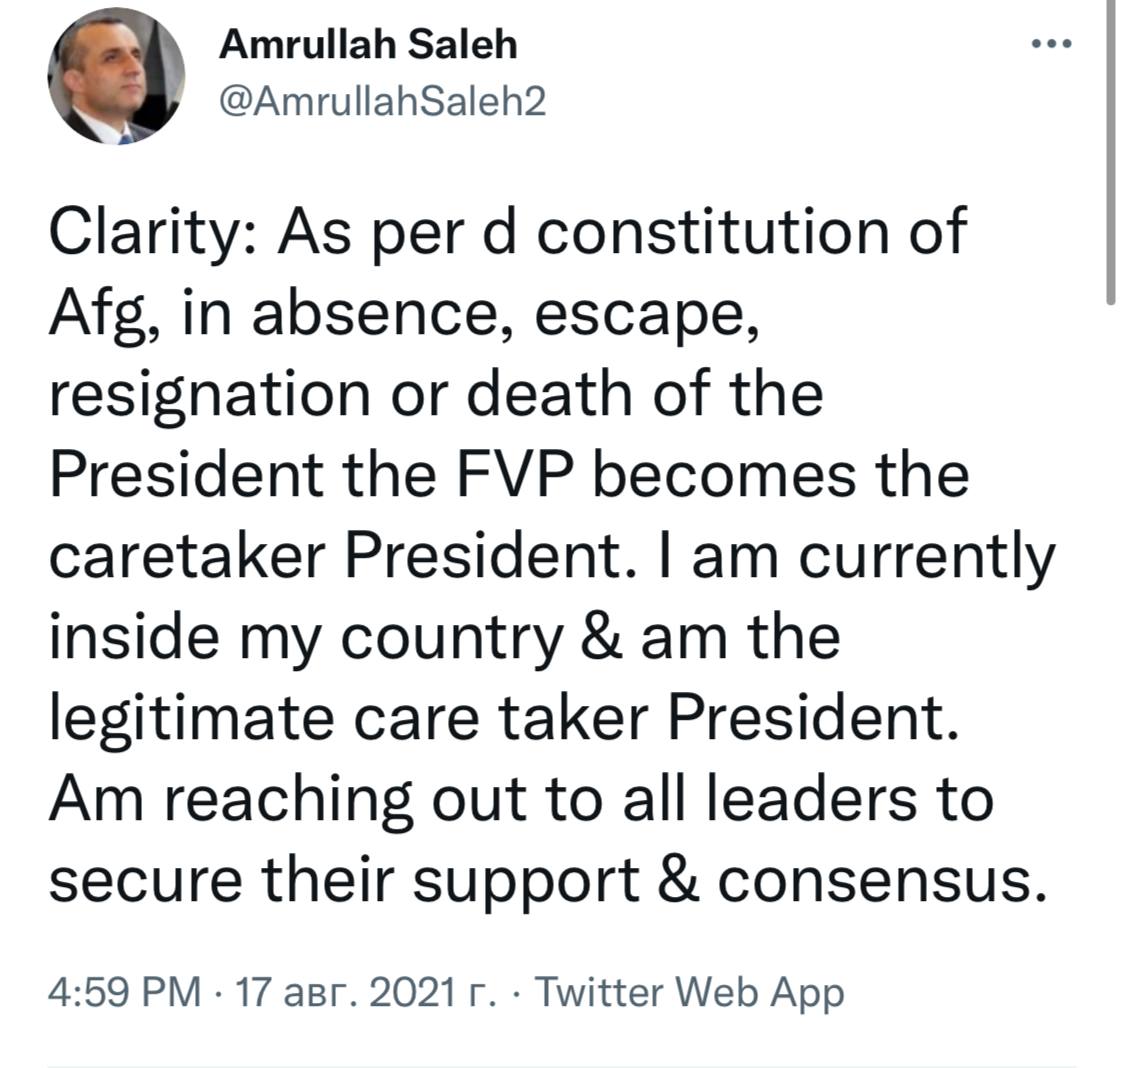Click the vertical scrollbar thumb on the right
The width and height of the screenshot is (1124, 1068).
pos(1111,150)
